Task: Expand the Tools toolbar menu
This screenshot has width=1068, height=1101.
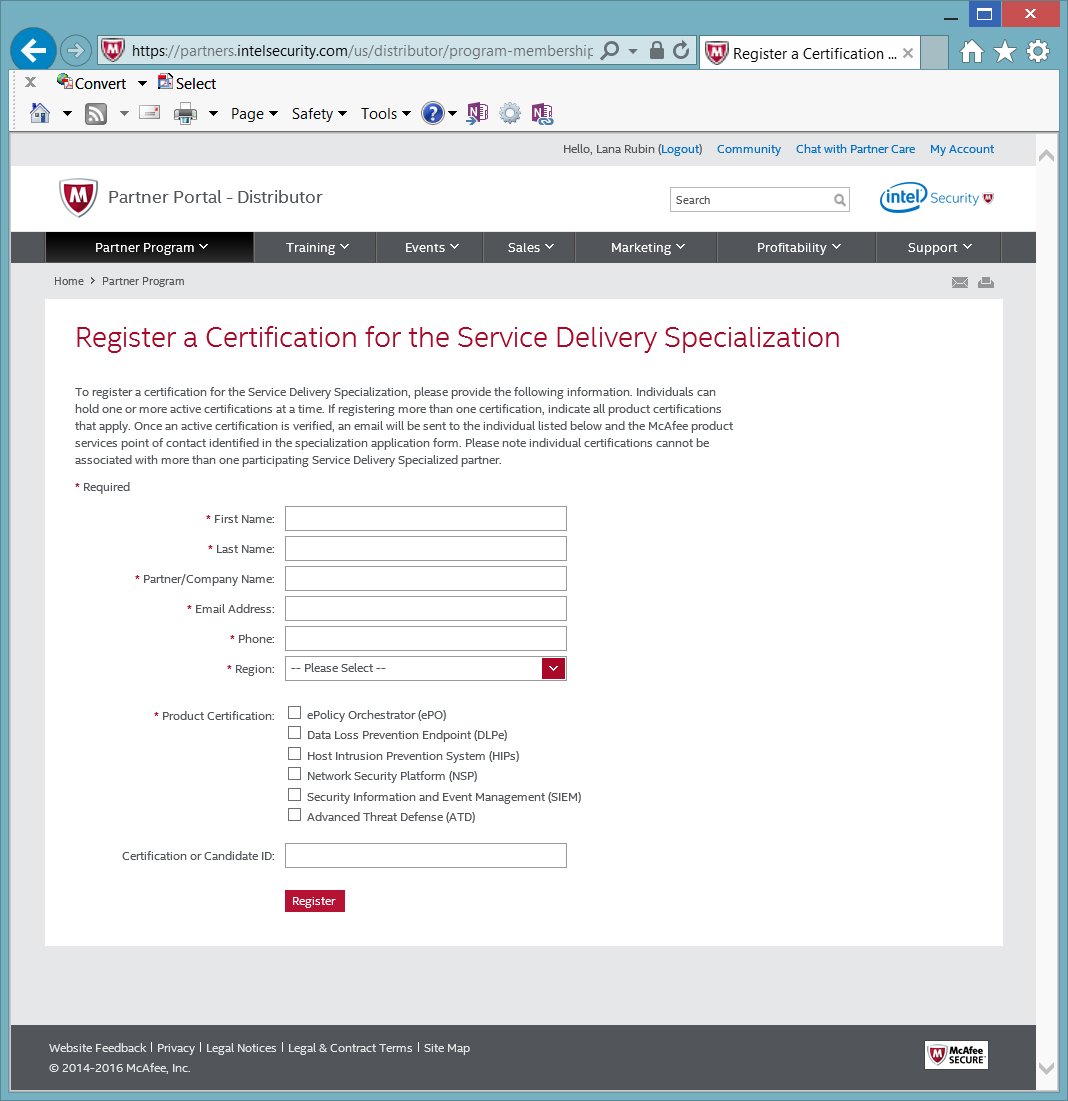Action: pos(385,114)
